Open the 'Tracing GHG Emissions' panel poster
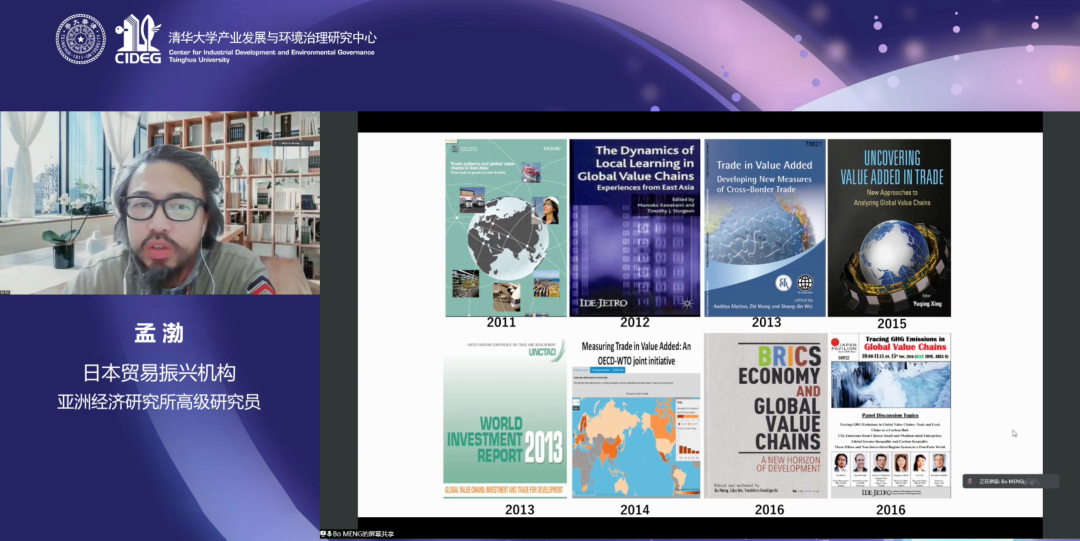1080x541 pixels. pos(890,415)
